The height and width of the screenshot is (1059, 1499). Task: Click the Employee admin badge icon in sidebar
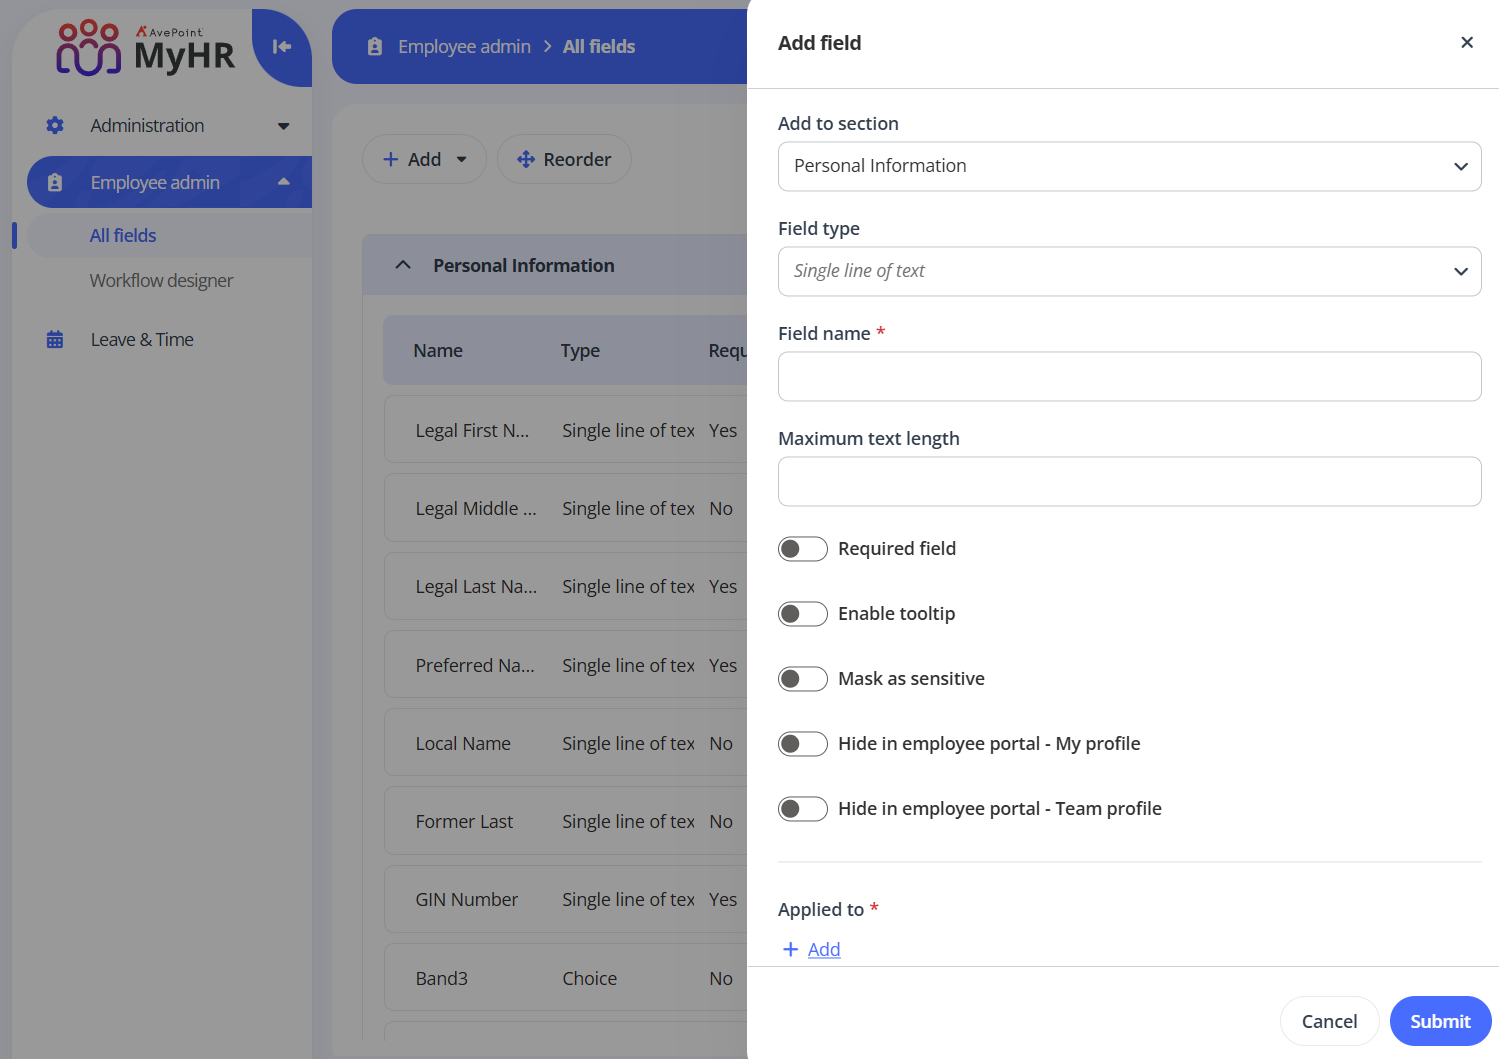(55, 182)
